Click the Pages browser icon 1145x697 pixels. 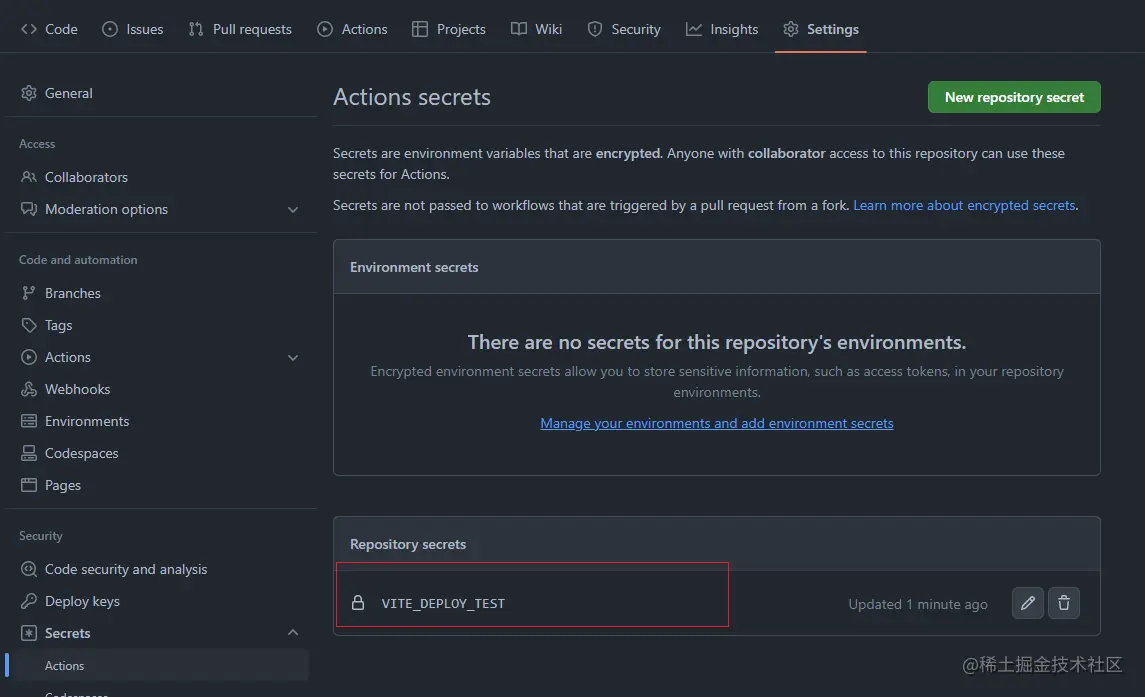click(x=28, y=485)
